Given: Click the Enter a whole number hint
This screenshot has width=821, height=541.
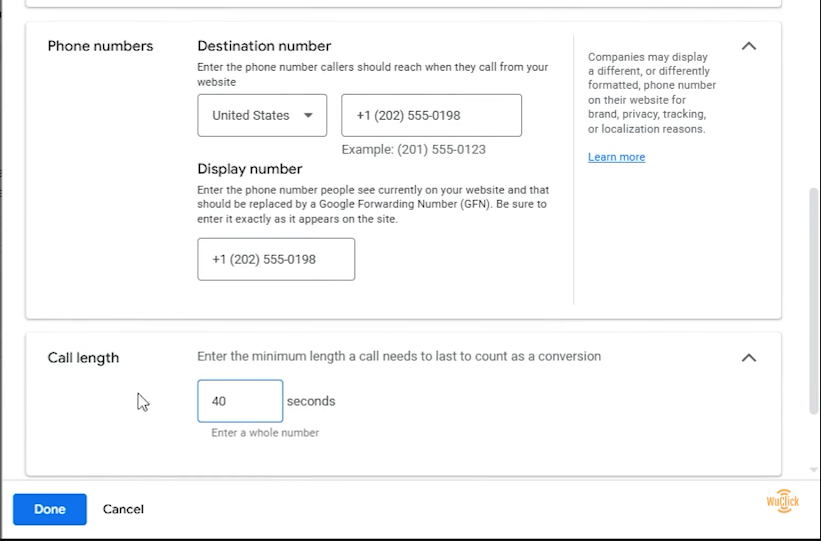Looking at the screenshot, I should 265,433.
